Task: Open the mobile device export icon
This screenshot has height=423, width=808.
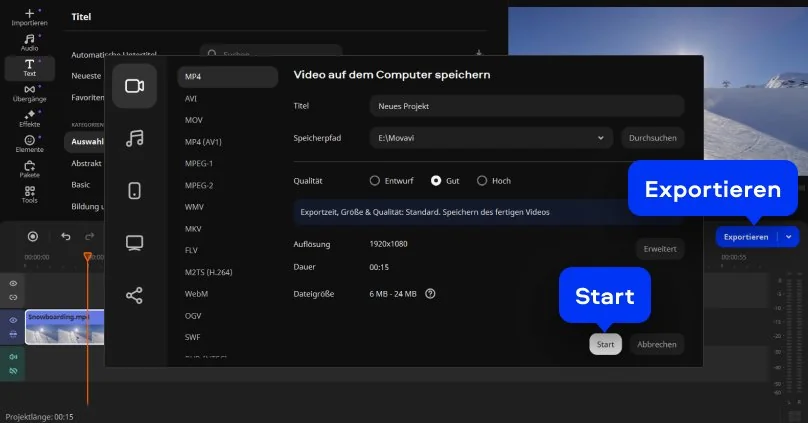Action: (x=134, y=191)
